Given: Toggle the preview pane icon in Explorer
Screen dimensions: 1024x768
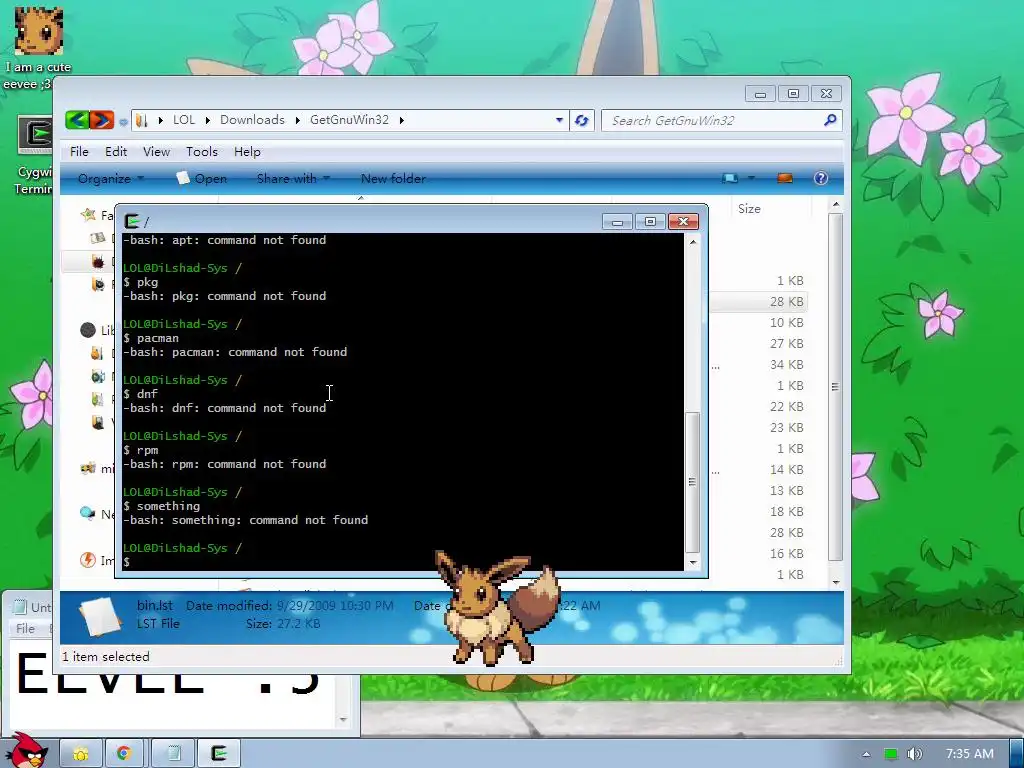Looking at the screenshot, I should 785,178.
